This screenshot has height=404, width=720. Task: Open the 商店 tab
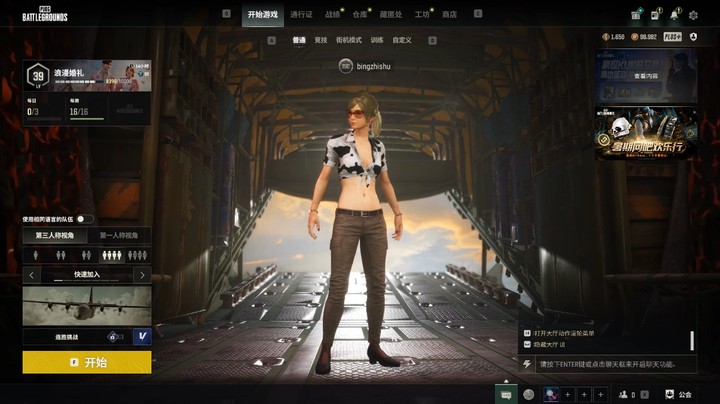450,15
